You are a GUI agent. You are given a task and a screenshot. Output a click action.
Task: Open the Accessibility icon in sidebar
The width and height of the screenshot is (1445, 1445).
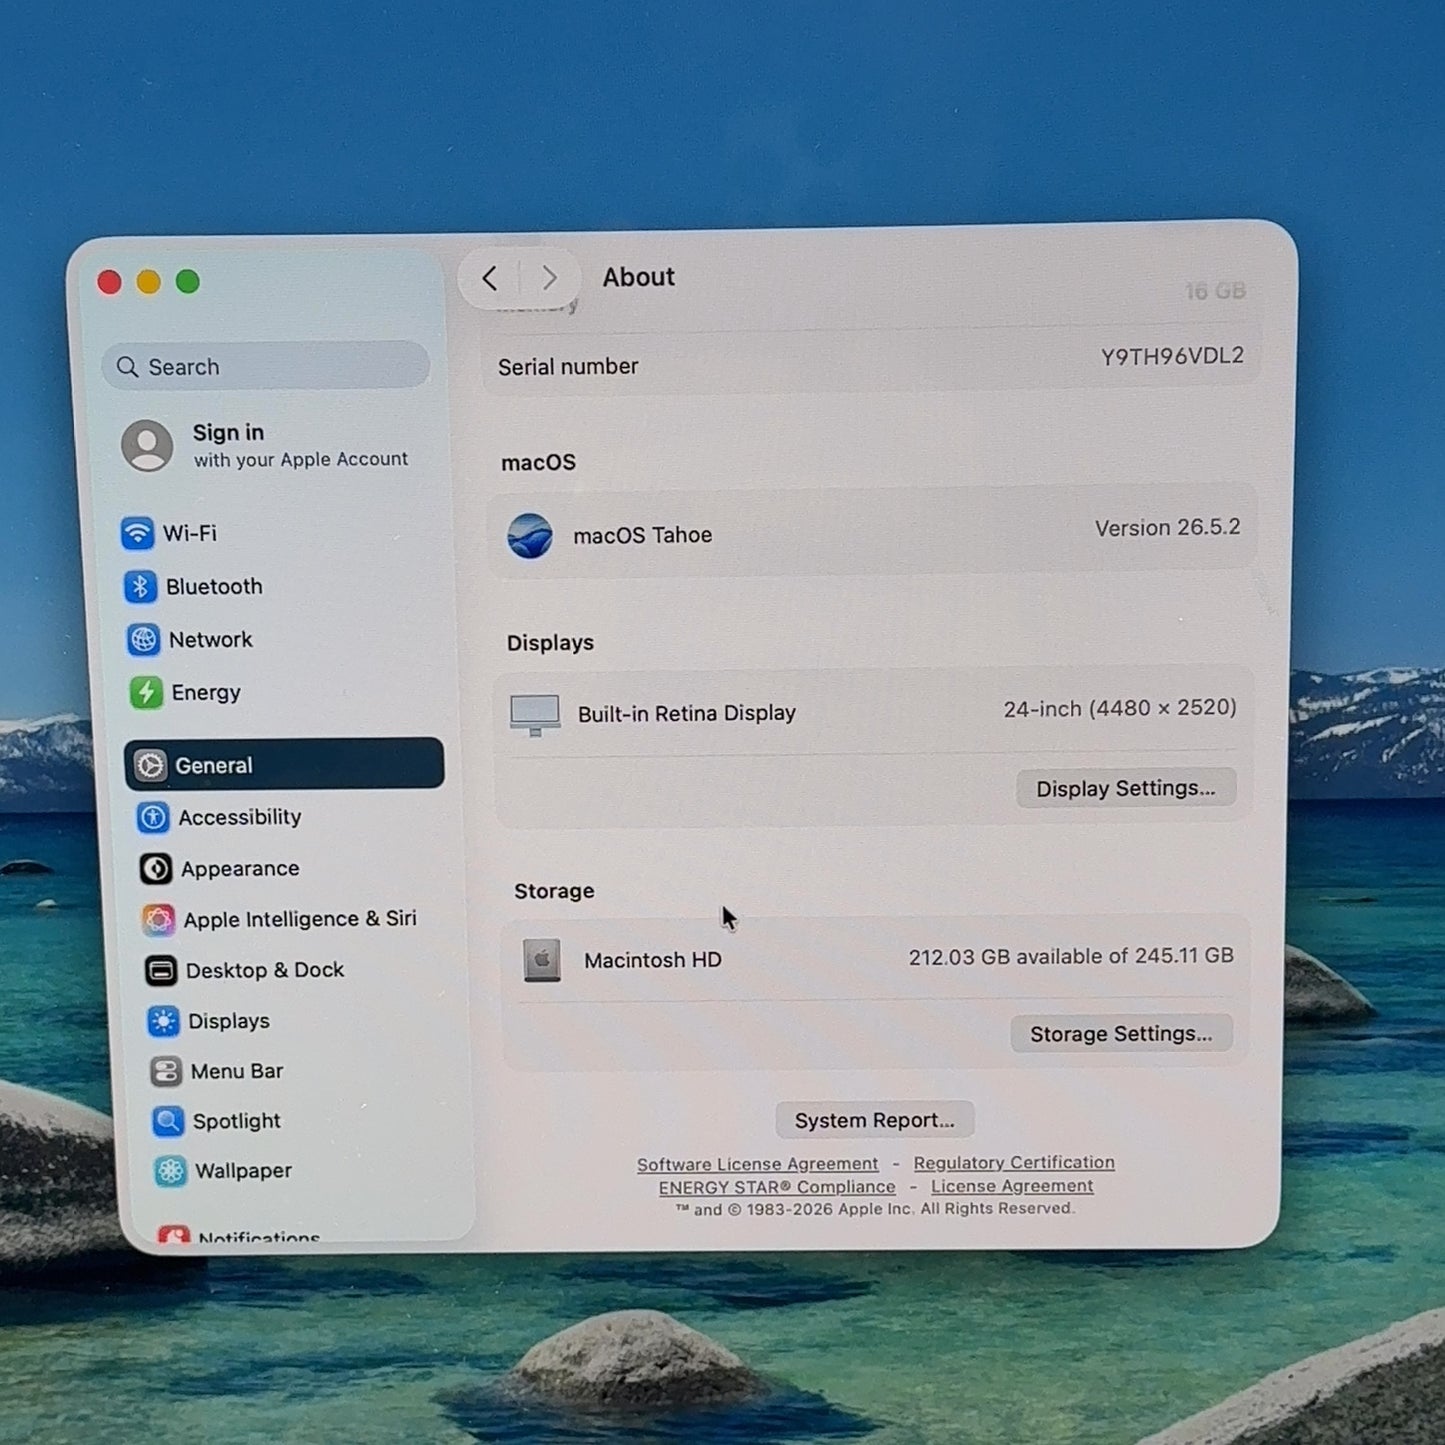point(153,817)
